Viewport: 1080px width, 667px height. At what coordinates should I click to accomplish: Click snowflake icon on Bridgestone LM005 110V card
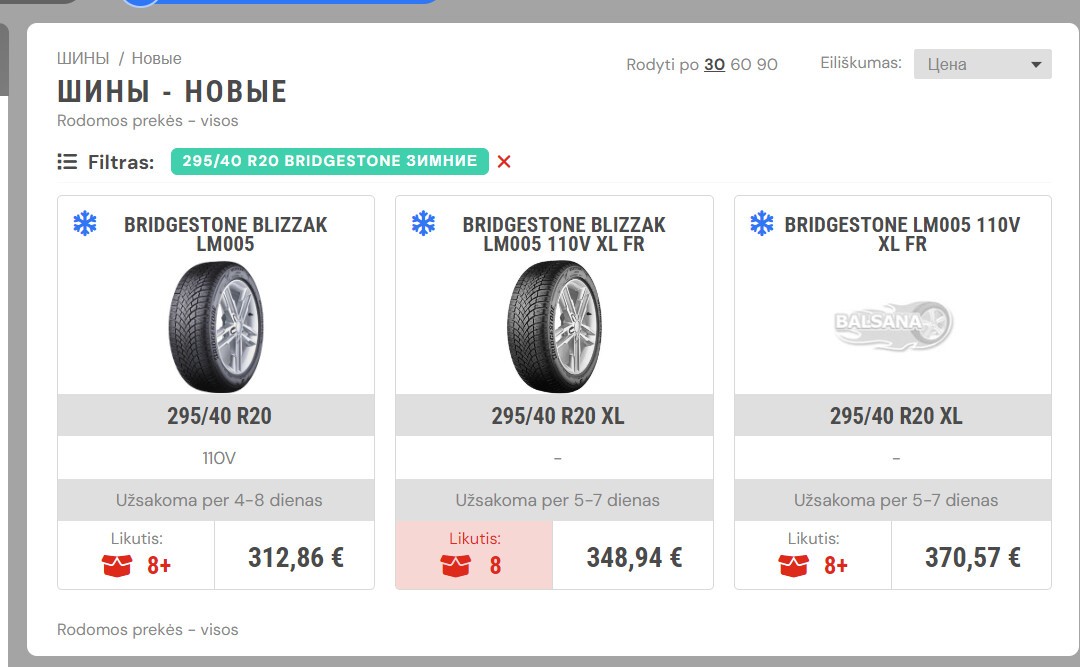click(762, 223)
